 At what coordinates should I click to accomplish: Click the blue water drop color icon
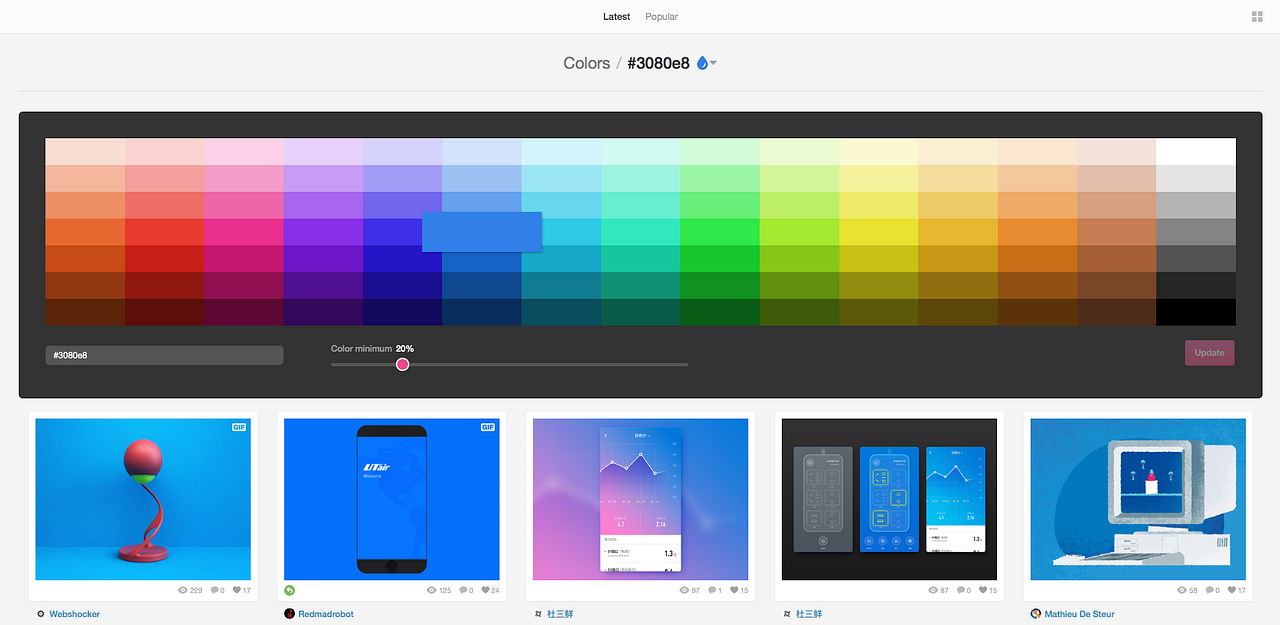701,62
